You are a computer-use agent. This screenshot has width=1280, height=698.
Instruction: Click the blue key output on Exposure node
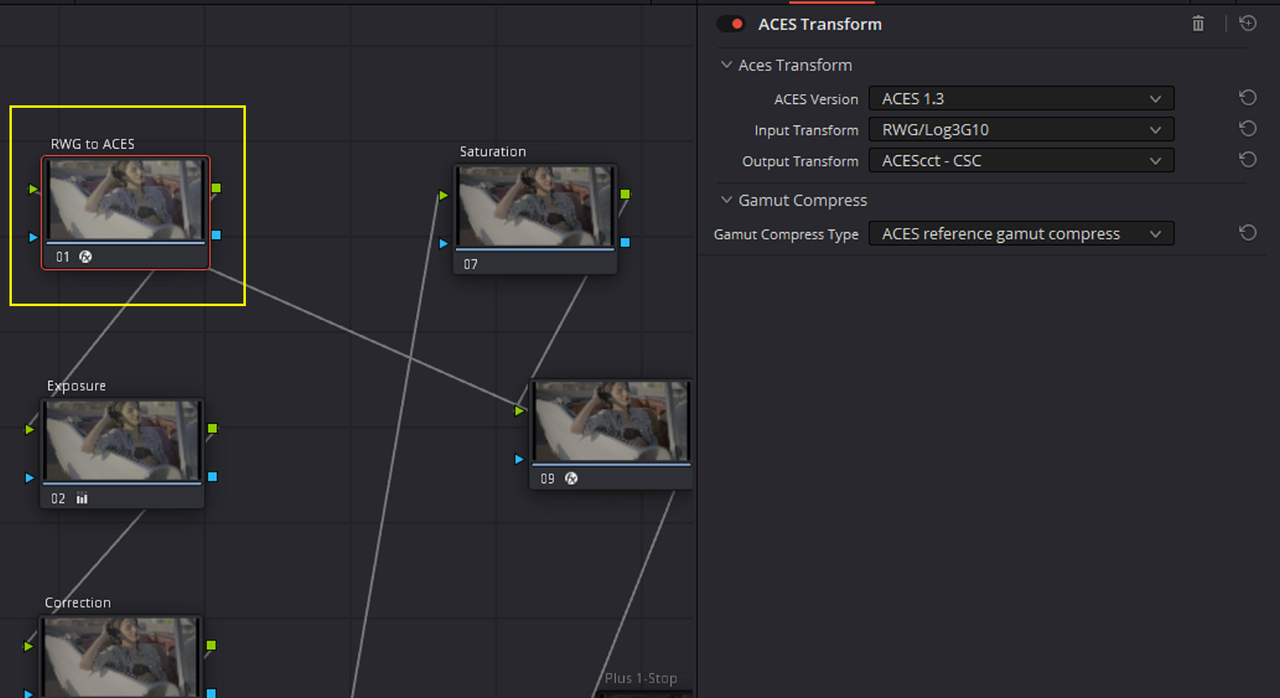click(212, 477)
